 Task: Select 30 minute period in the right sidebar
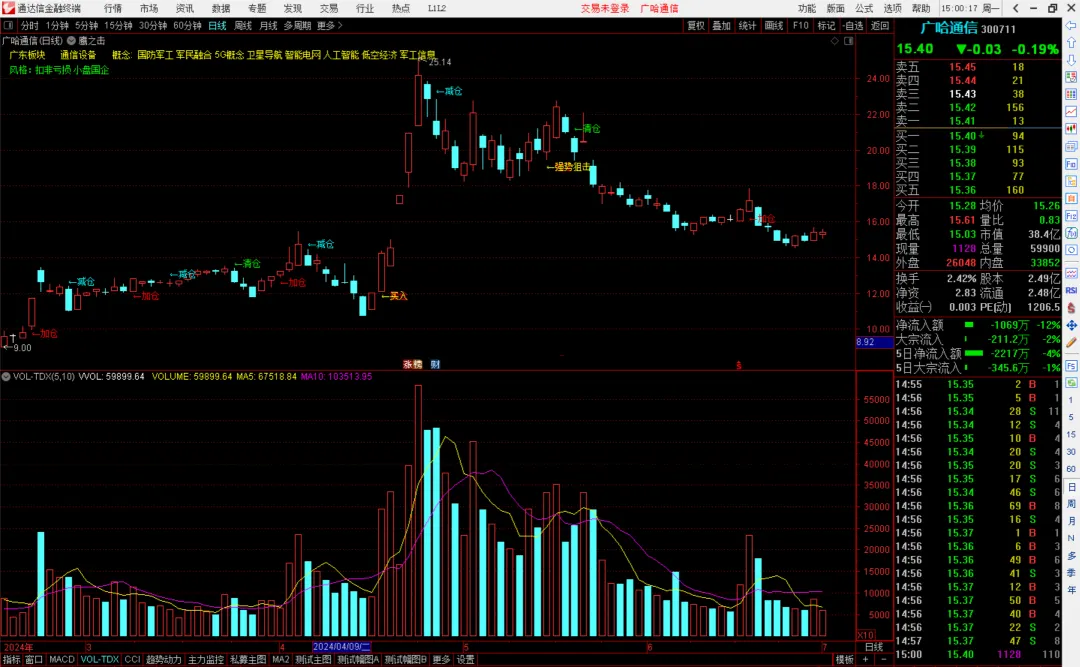coord(1071,452)
